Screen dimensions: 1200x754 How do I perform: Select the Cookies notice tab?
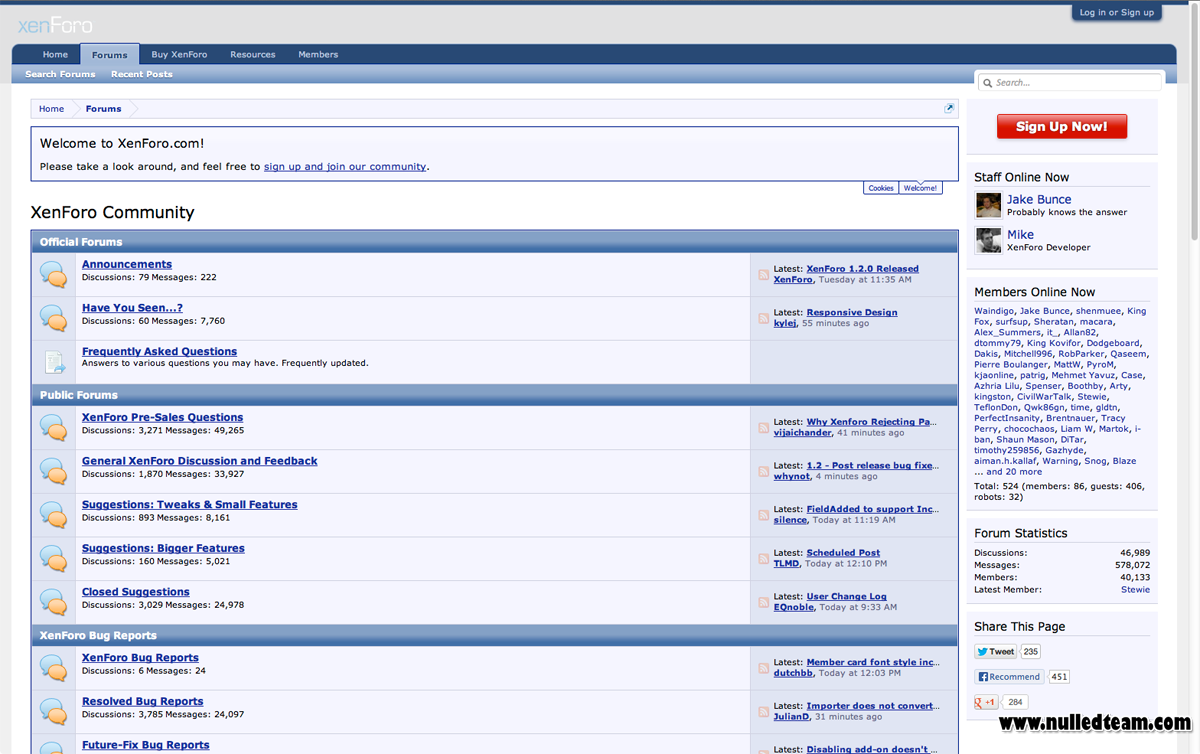click(x=881, y=188)
